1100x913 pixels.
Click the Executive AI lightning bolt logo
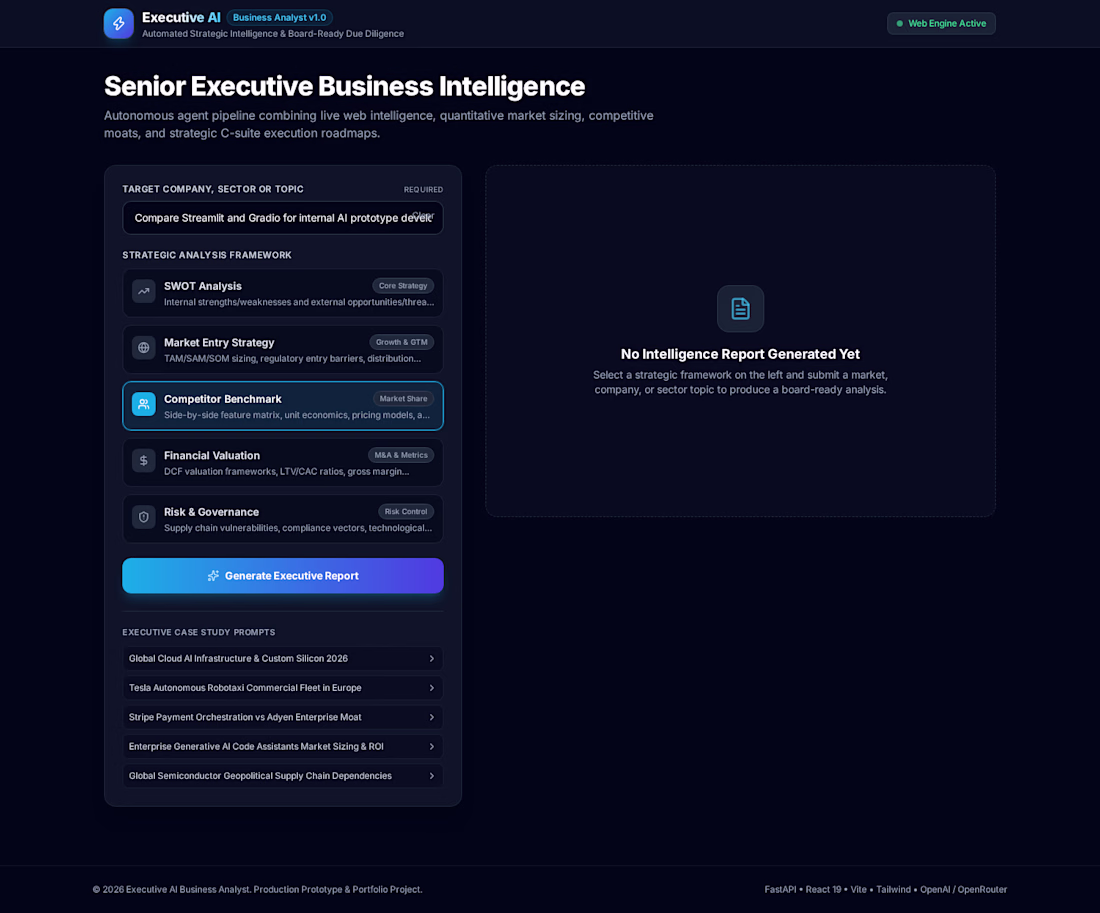click(119, 24)
